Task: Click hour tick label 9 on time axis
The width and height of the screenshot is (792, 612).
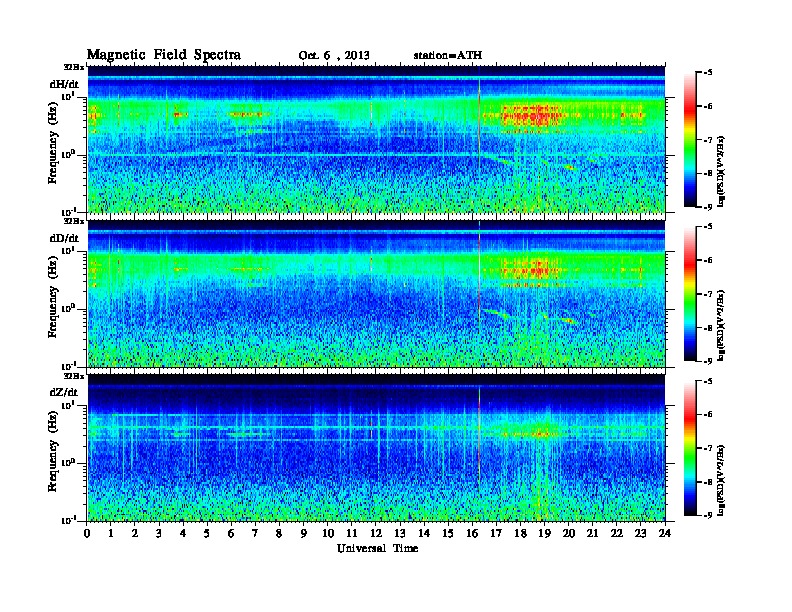Action: tap(304, 533)
